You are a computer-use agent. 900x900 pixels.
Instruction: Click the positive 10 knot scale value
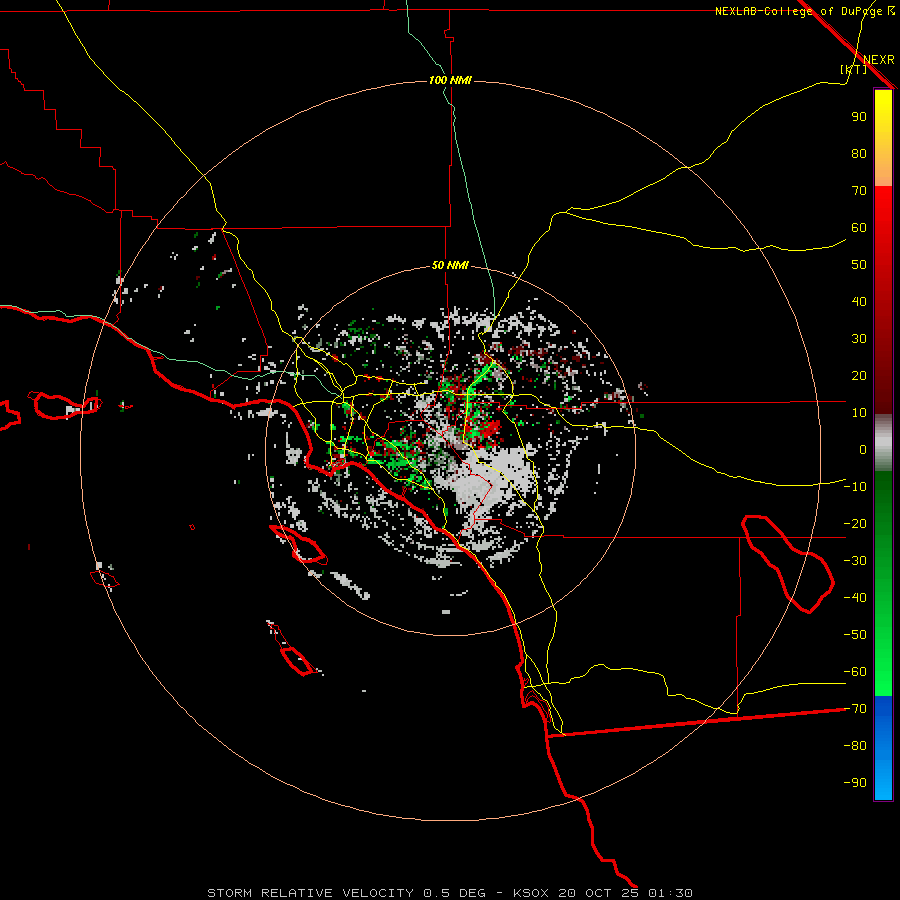(859, 413)
